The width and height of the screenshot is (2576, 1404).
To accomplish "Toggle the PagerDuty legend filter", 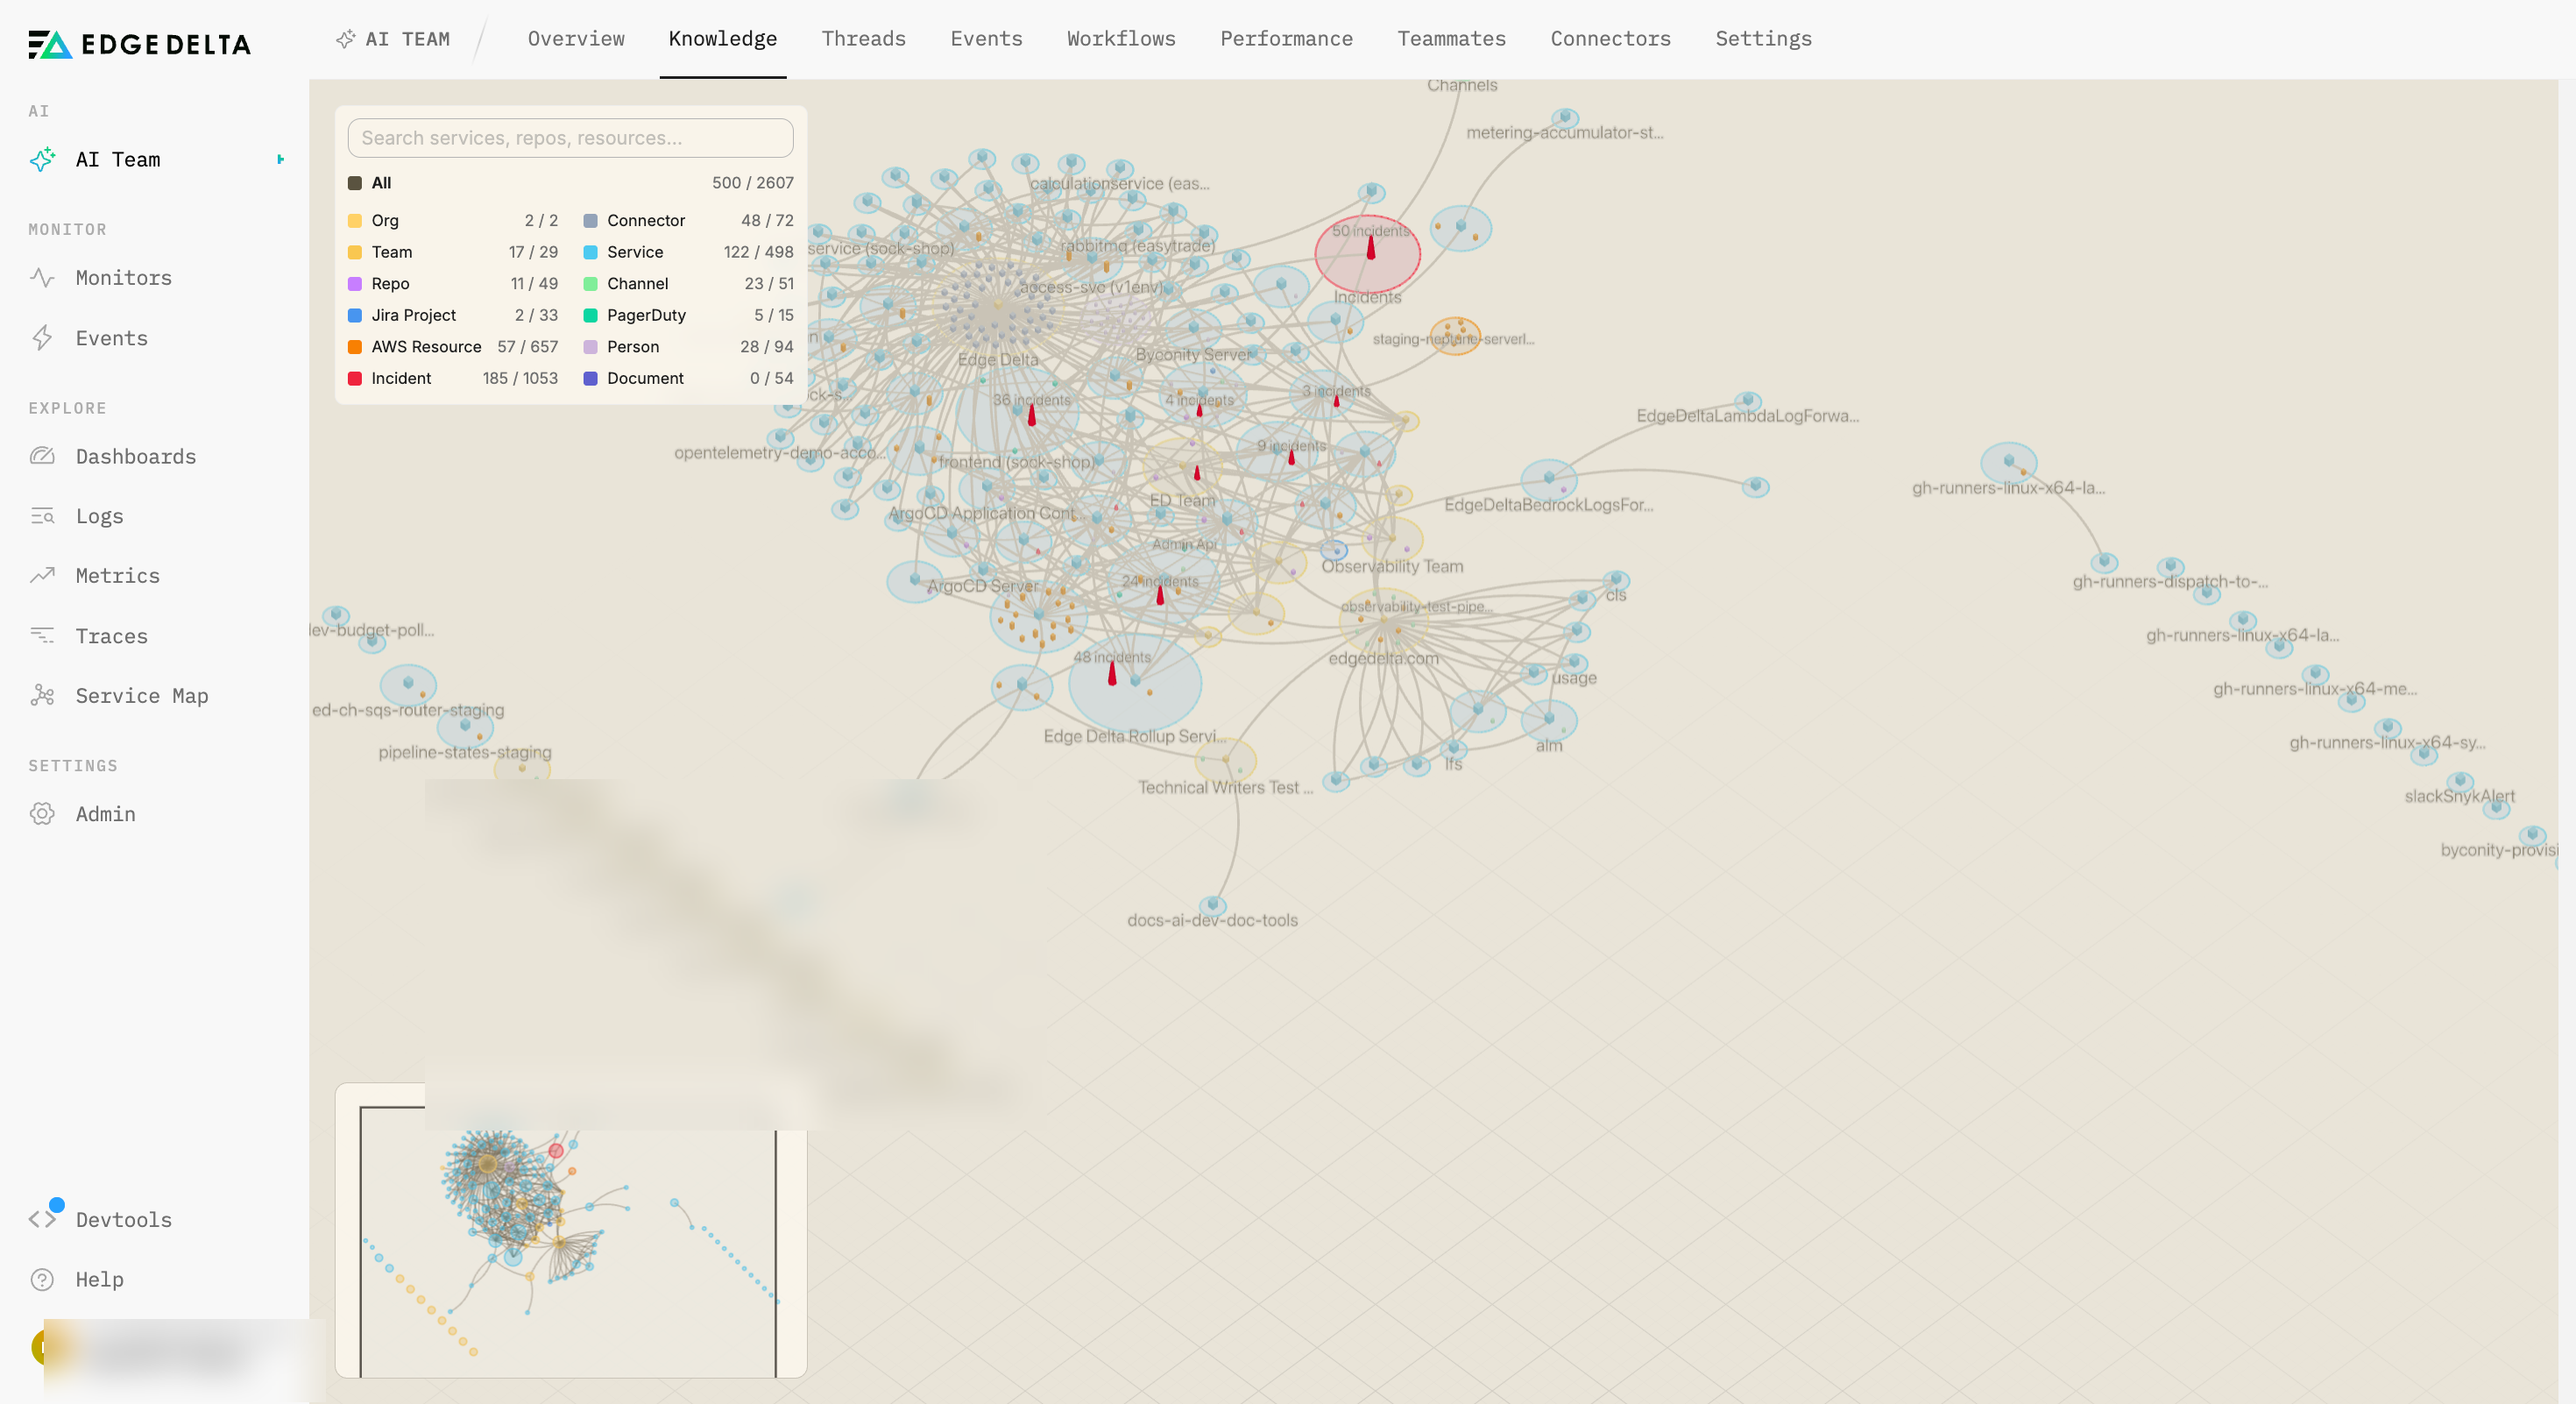I will click(688, 315).
